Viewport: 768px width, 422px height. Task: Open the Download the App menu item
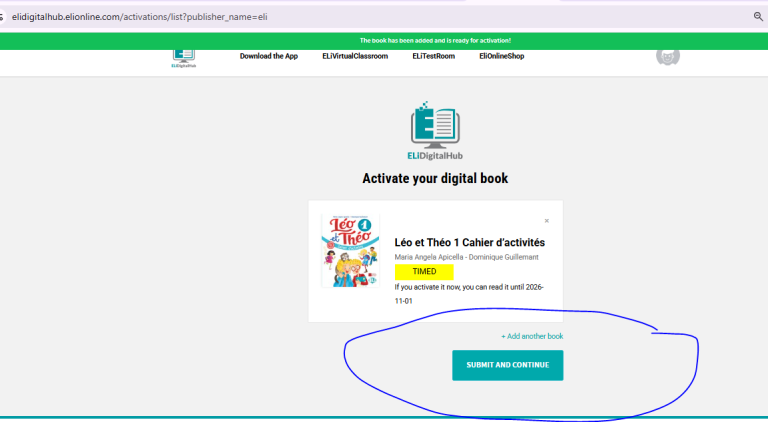pyautogui.click(x=269, y=56)
